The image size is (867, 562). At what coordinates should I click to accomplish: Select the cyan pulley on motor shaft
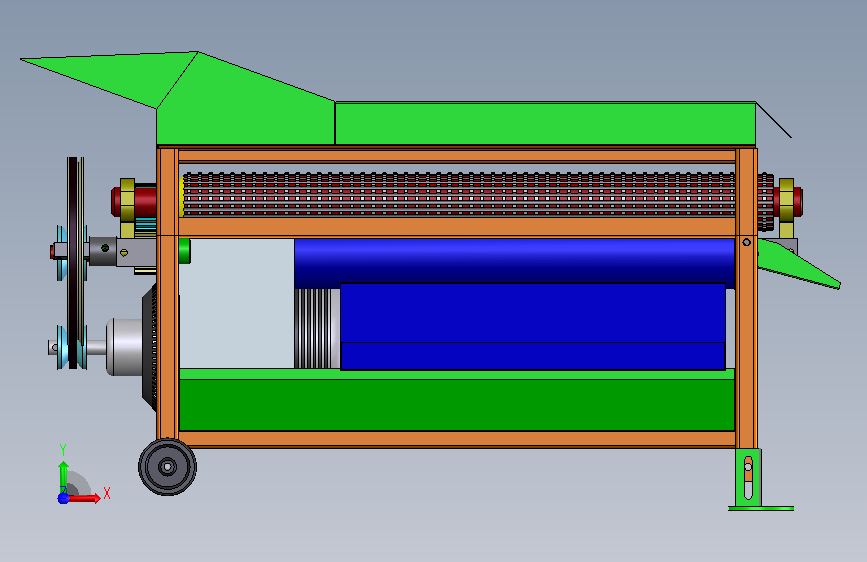click(63, 347)
